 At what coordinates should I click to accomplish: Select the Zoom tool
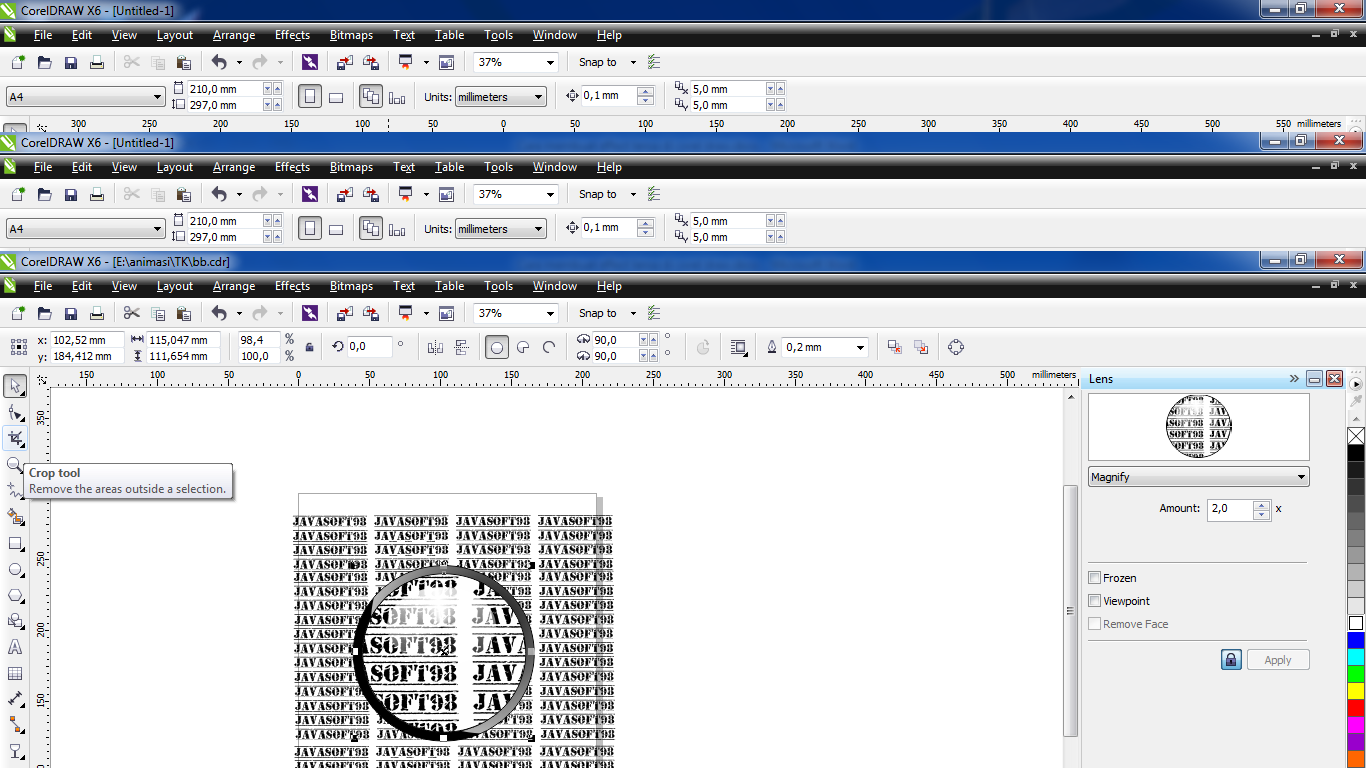(x=14, y=465)
